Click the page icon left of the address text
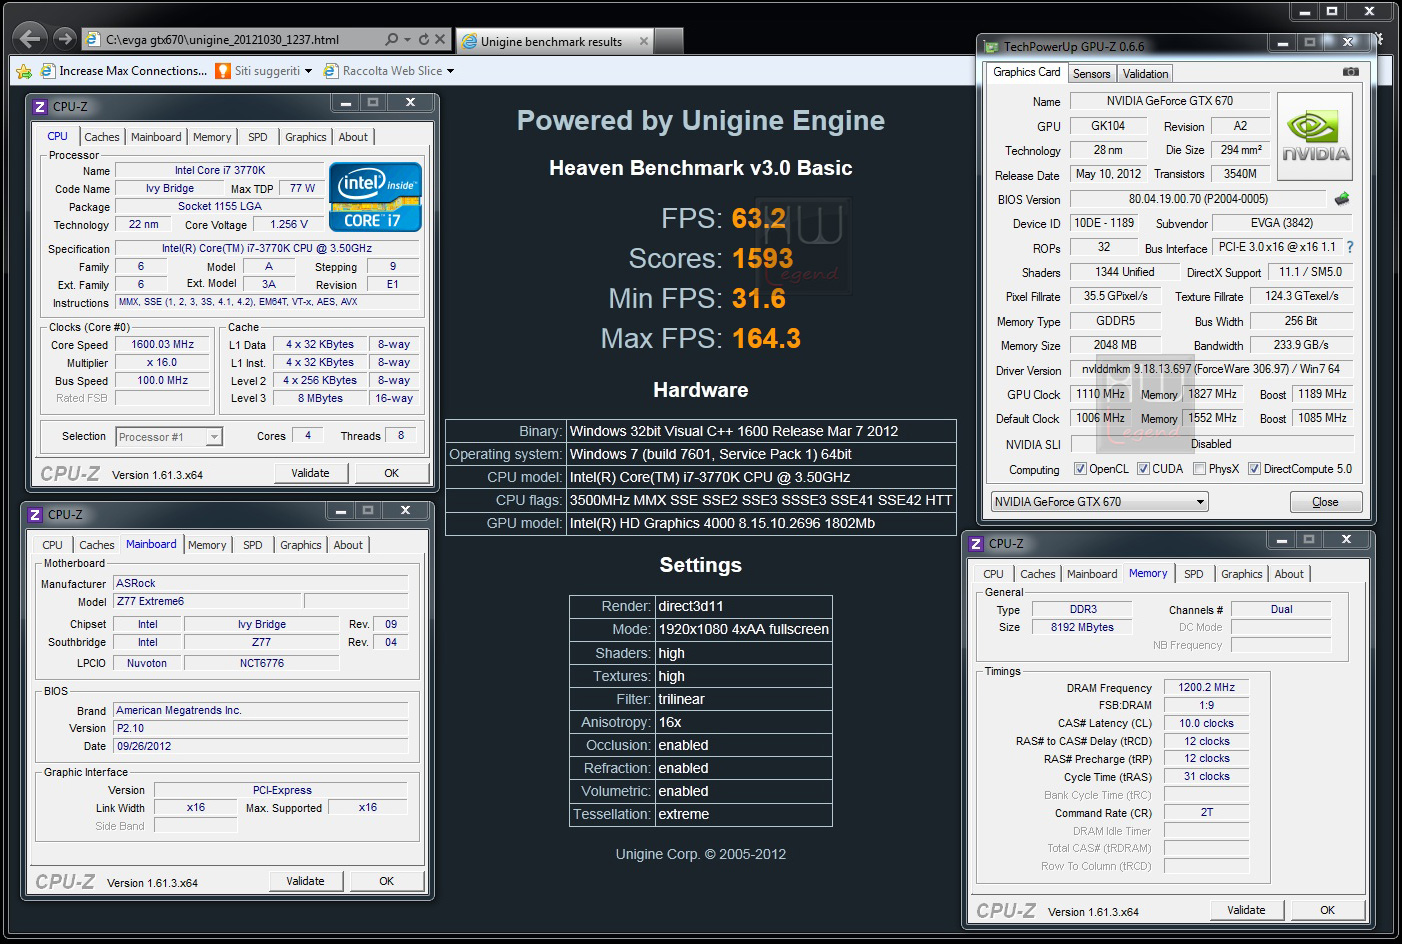This screenshot has width=1402, height=944. tap(94, 40)
